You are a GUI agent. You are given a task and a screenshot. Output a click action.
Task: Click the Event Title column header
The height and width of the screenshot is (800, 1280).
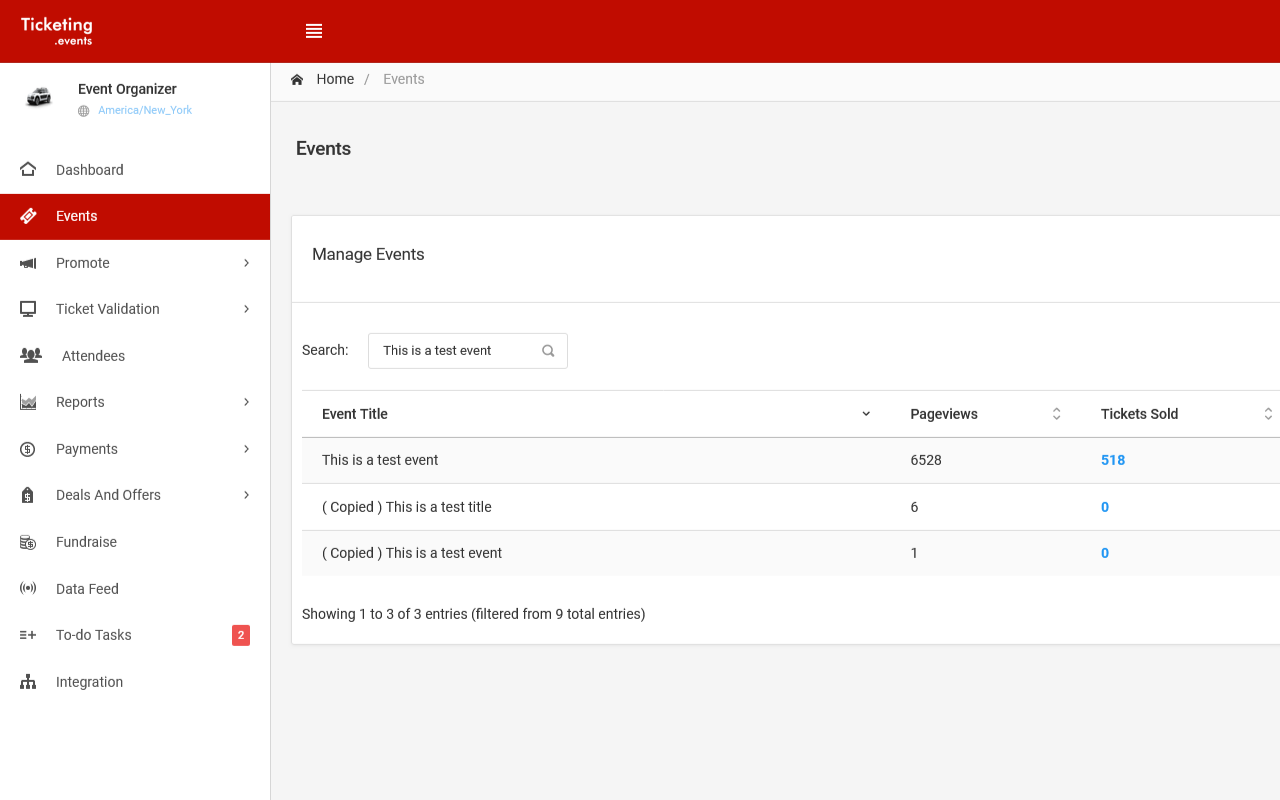point(597,414)
